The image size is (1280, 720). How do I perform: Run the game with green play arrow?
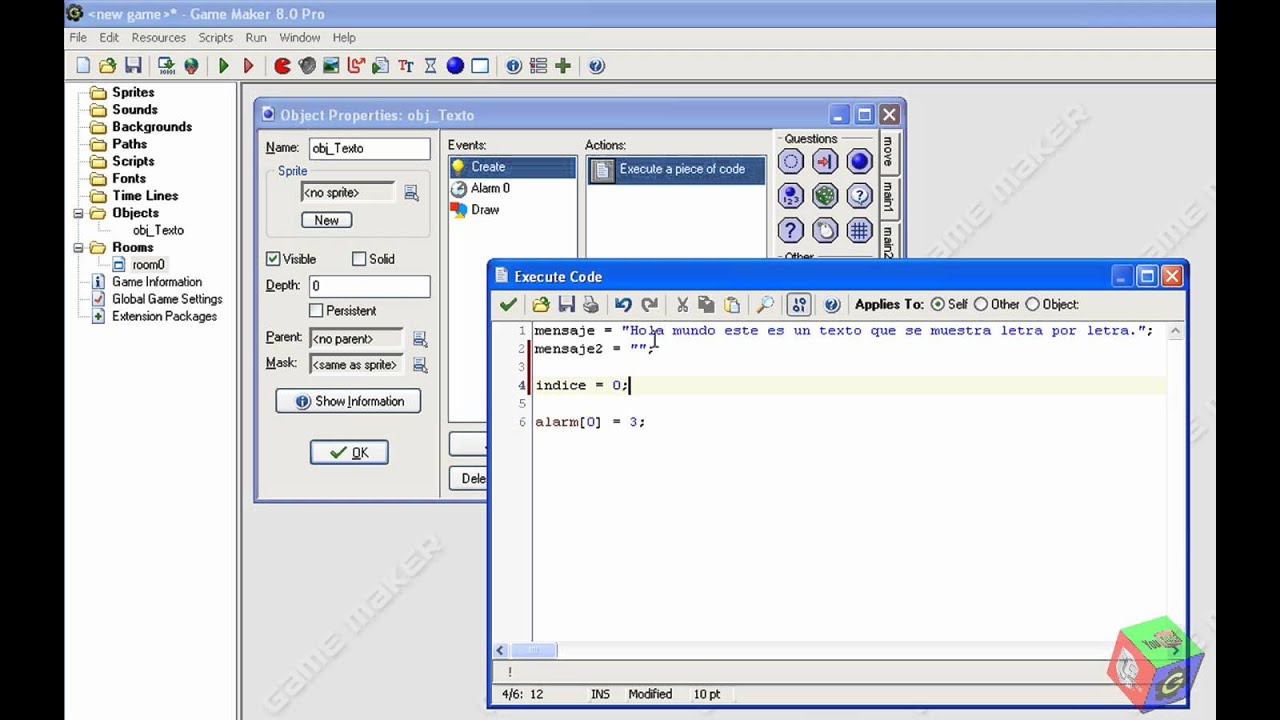pos(224,66)
